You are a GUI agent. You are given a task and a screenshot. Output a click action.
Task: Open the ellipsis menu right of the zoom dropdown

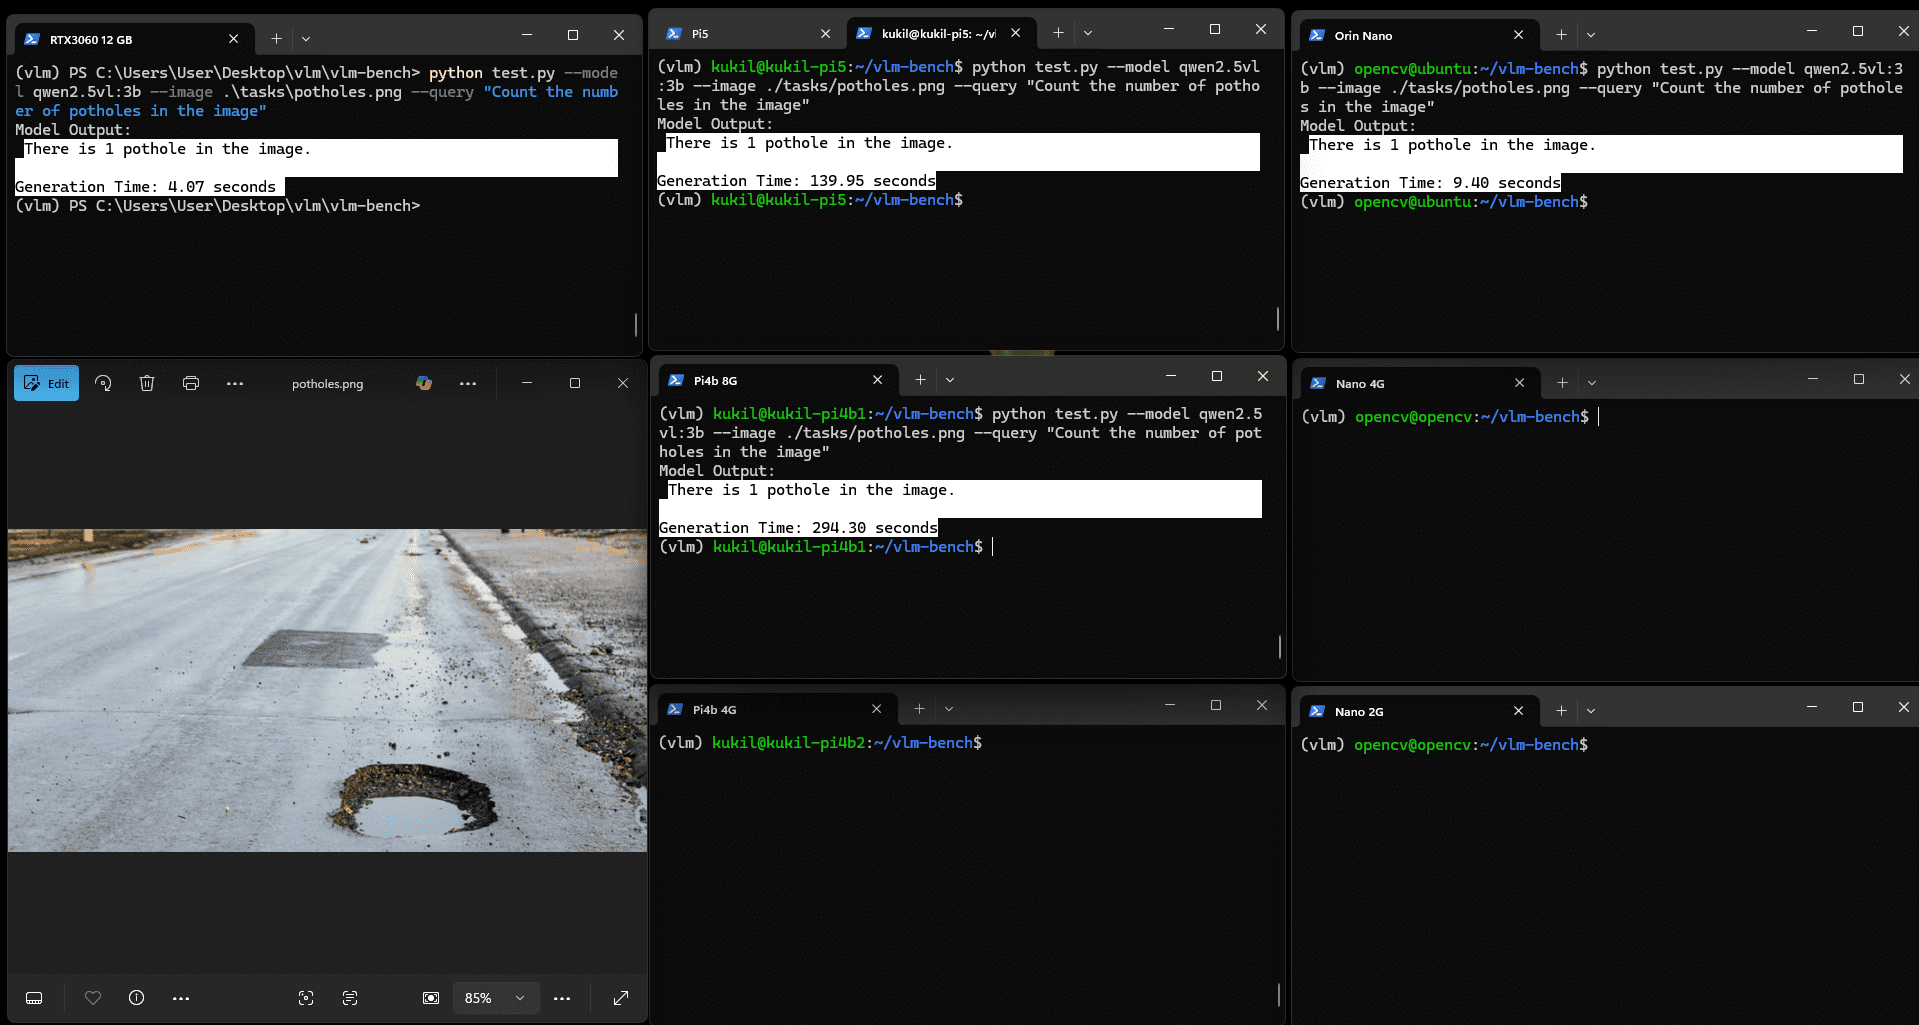[x=562, y=998]
